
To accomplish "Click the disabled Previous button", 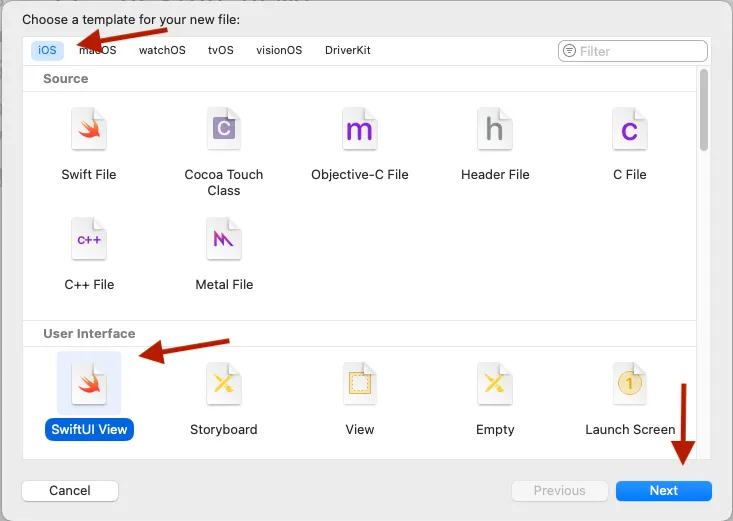I will 560,491.
